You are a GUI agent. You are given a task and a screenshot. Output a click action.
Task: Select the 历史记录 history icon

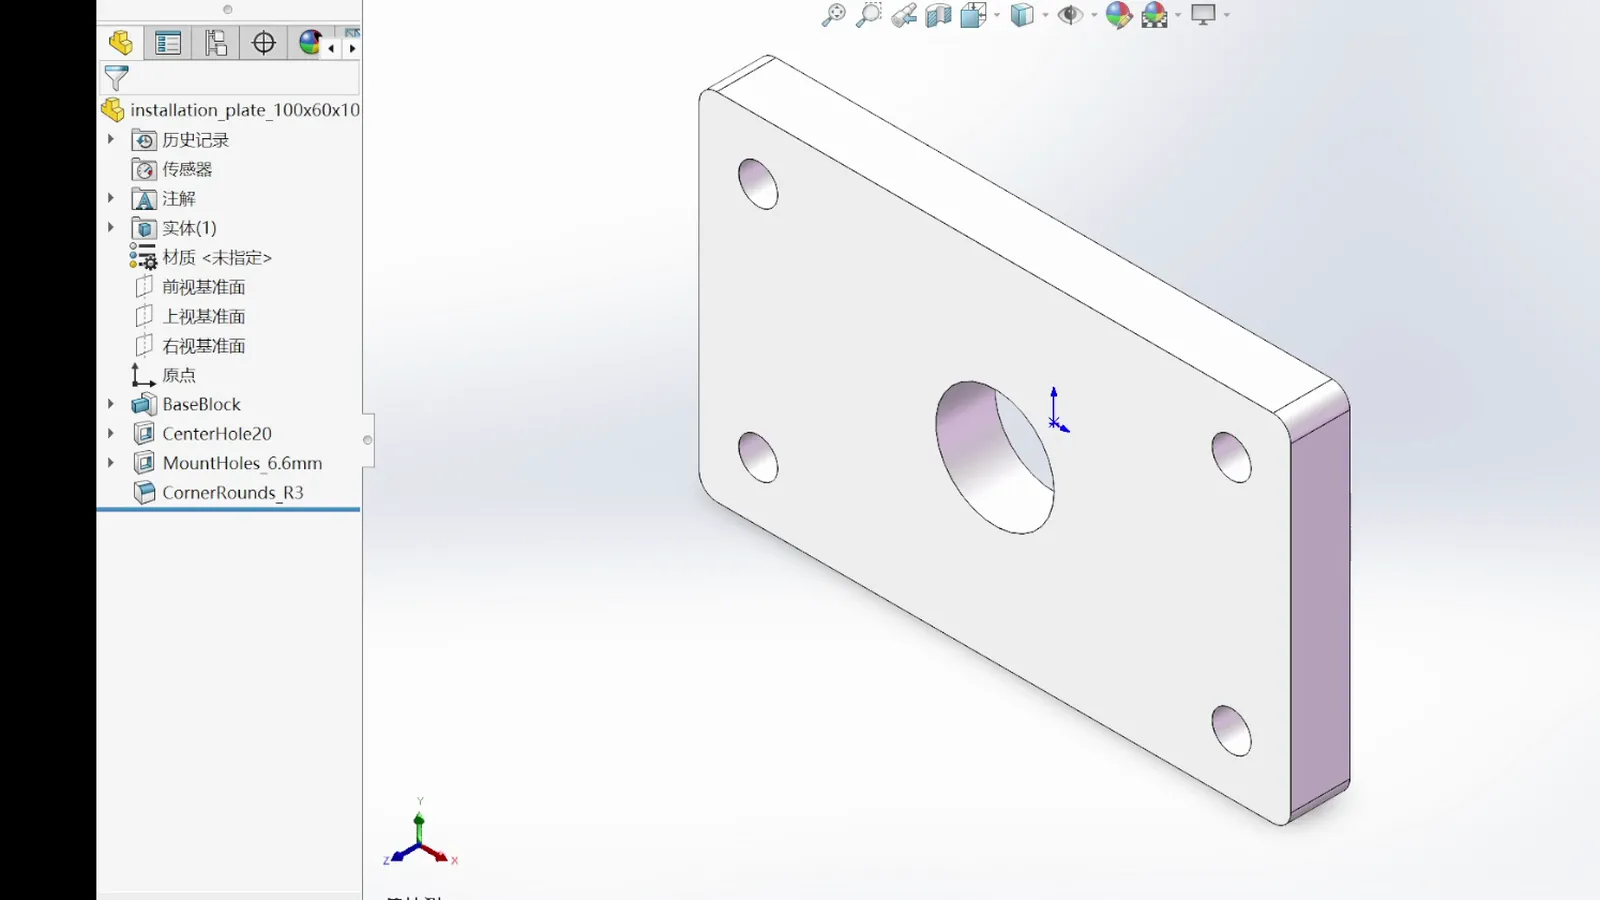(144, 140)
